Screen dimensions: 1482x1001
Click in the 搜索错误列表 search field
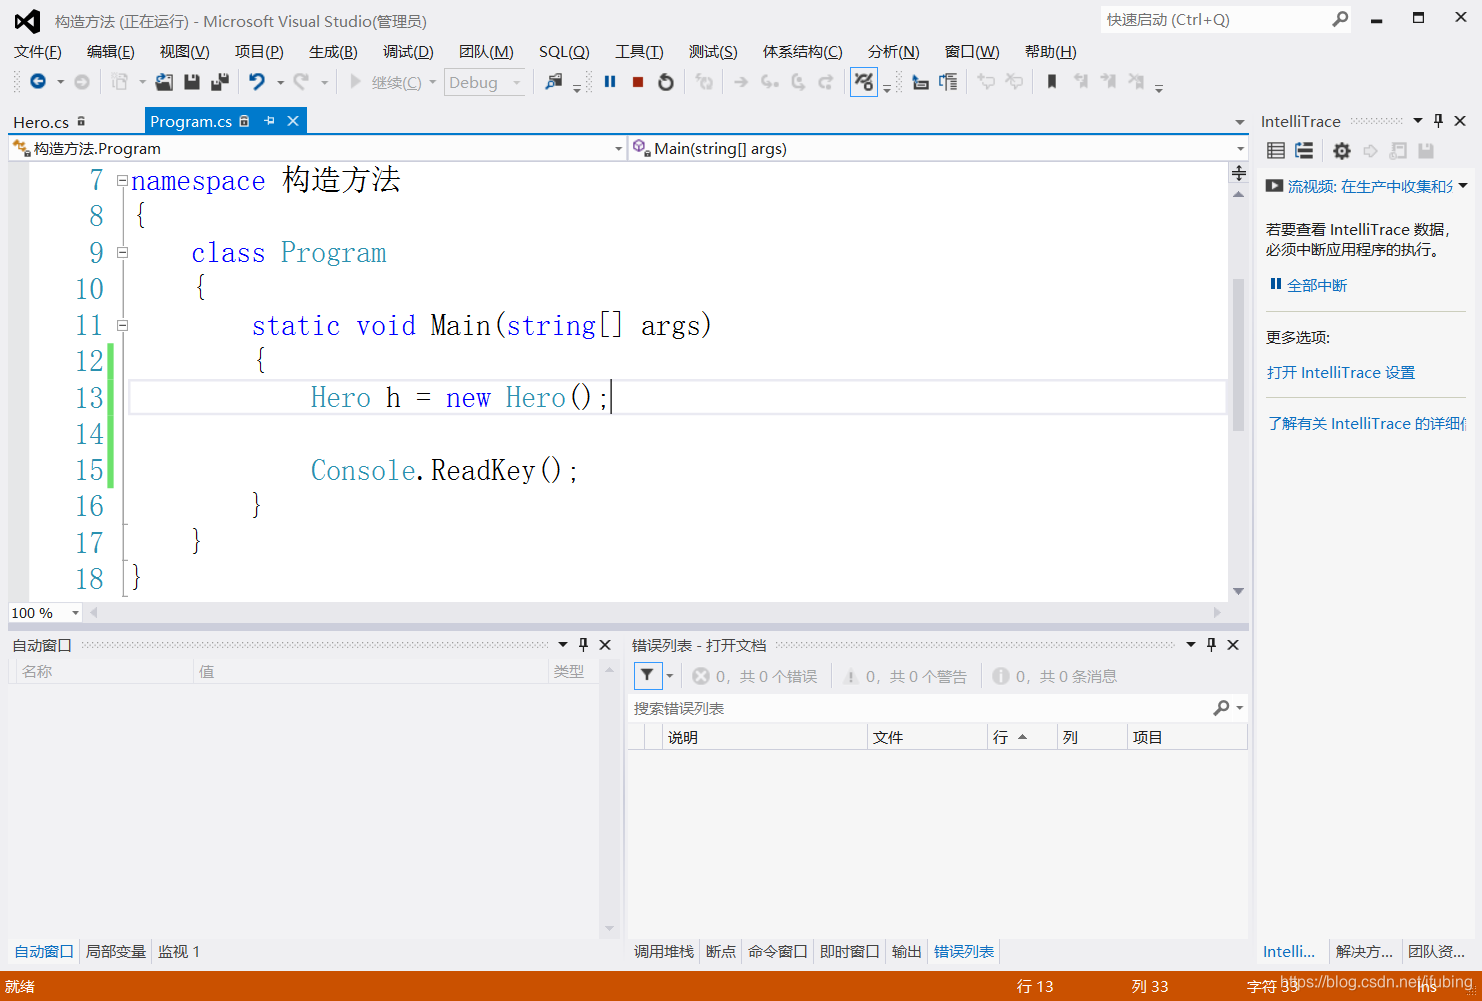pyautogui.click(x=920, y=708)
